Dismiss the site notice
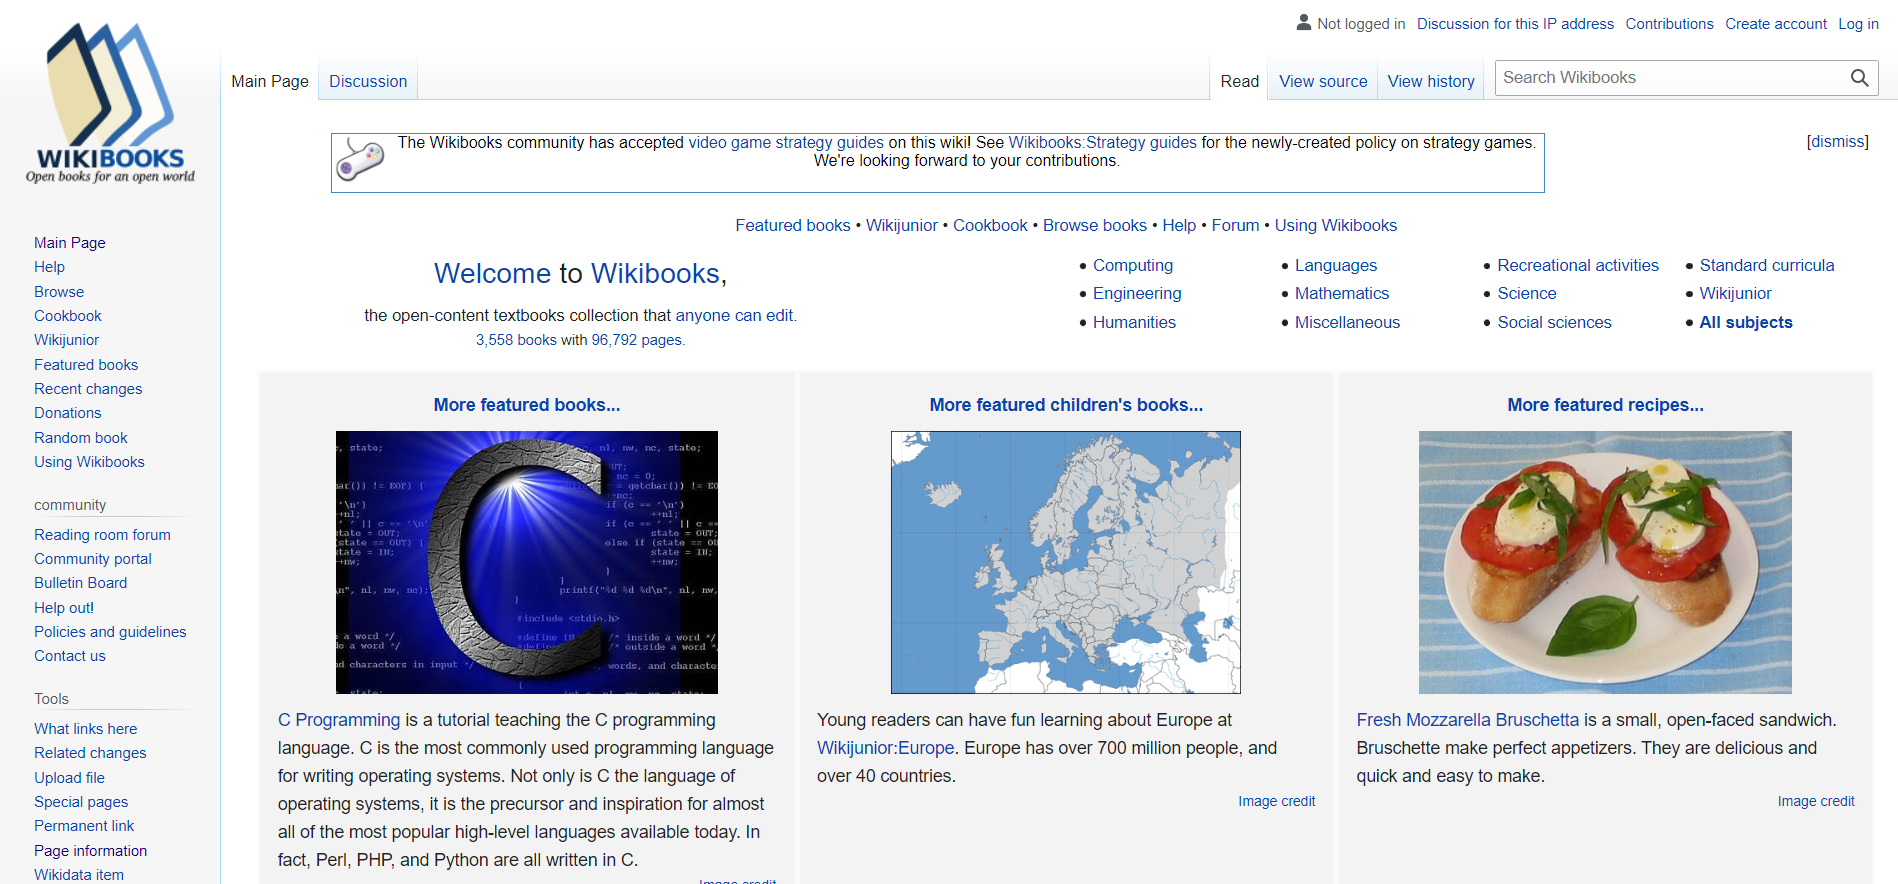Screen dimensions: 1898x884 pyautogui.click(x=1838, y=142)
